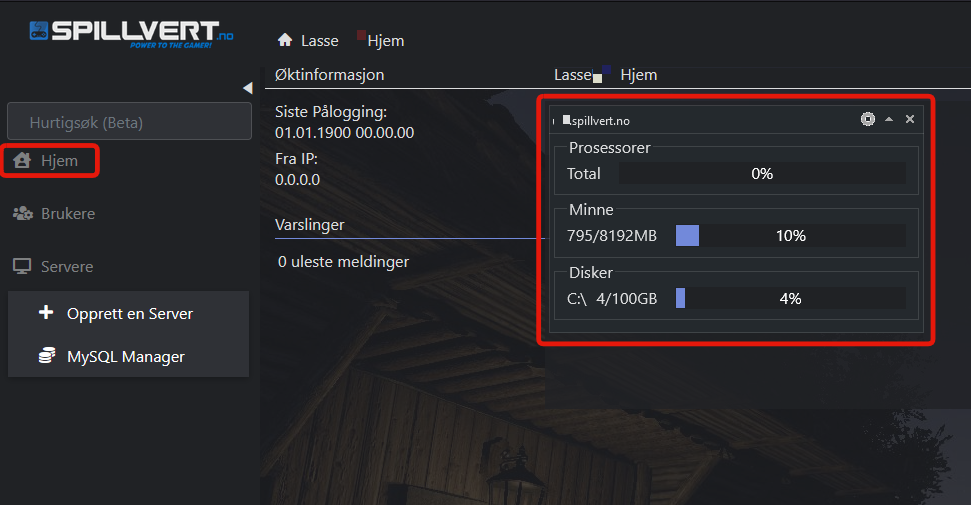Select Opprett en Server
971x505 pixels.
point(129,314)
